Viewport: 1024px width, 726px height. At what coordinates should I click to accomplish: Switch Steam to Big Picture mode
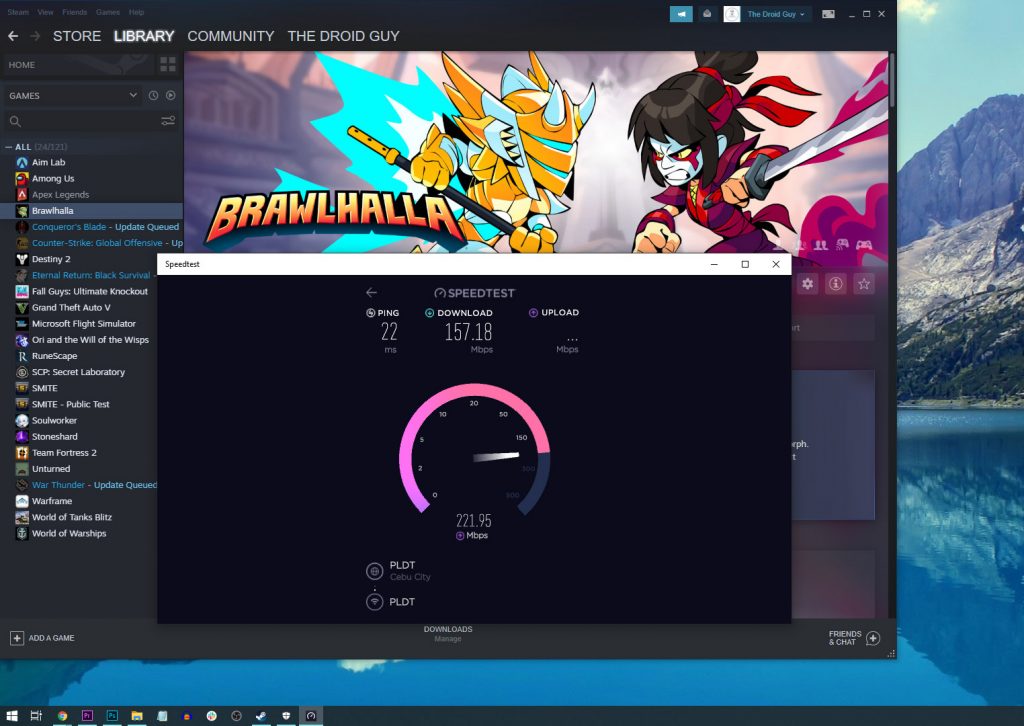828,14
